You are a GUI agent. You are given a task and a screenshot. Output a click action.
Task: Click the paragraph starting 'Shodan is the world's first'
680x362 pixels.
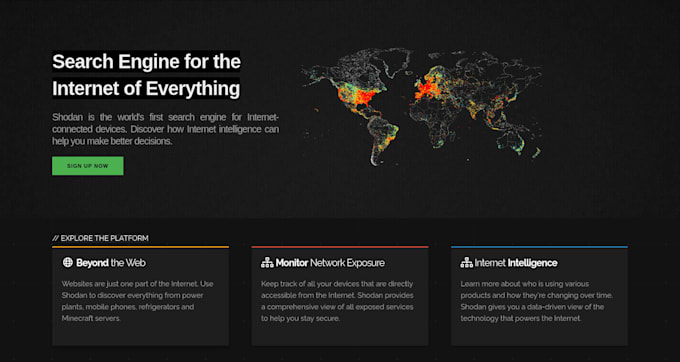click(166, 129)
